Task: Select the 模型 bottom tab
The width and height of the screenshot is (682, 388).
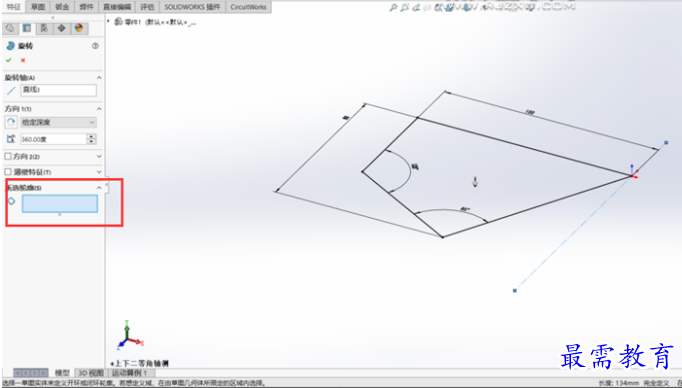Action: pos(62,373)
